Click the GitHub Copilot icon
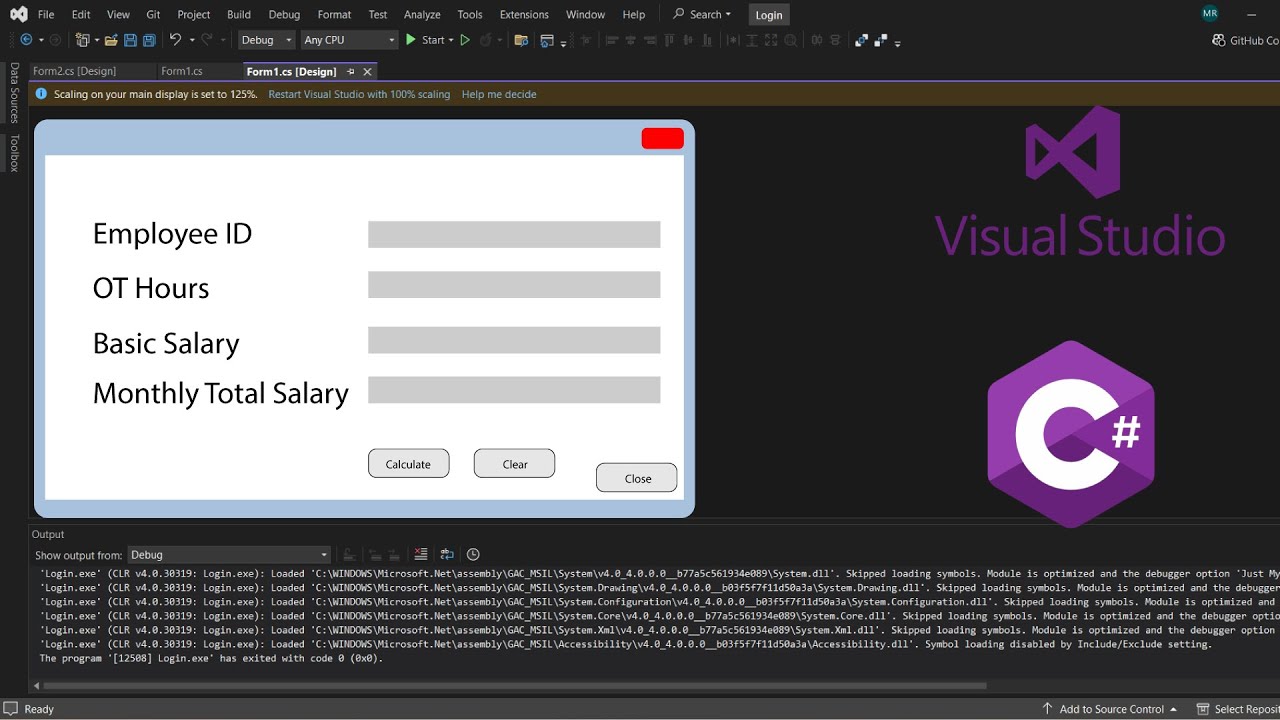 click(1219, 40)
